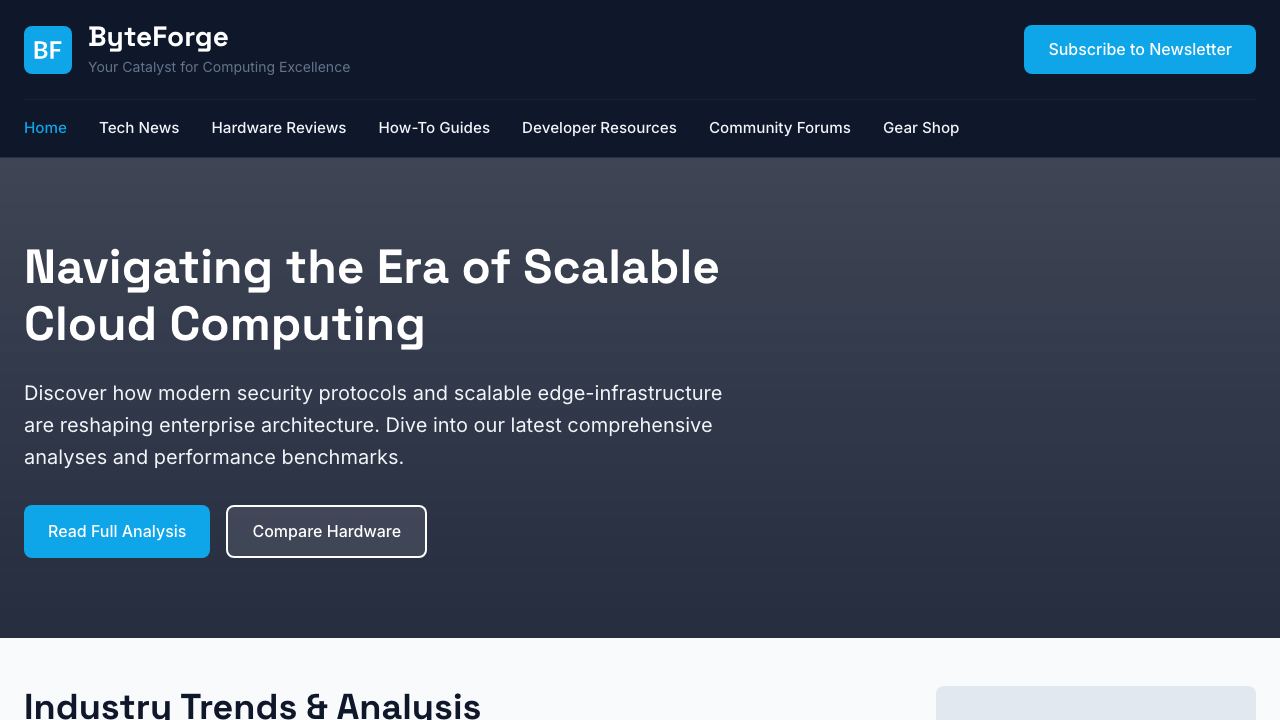
Task: Click the 'Your Catalyst for Computing Excellence' tagline
Action: pyautogui.click(x=219, y=67)
